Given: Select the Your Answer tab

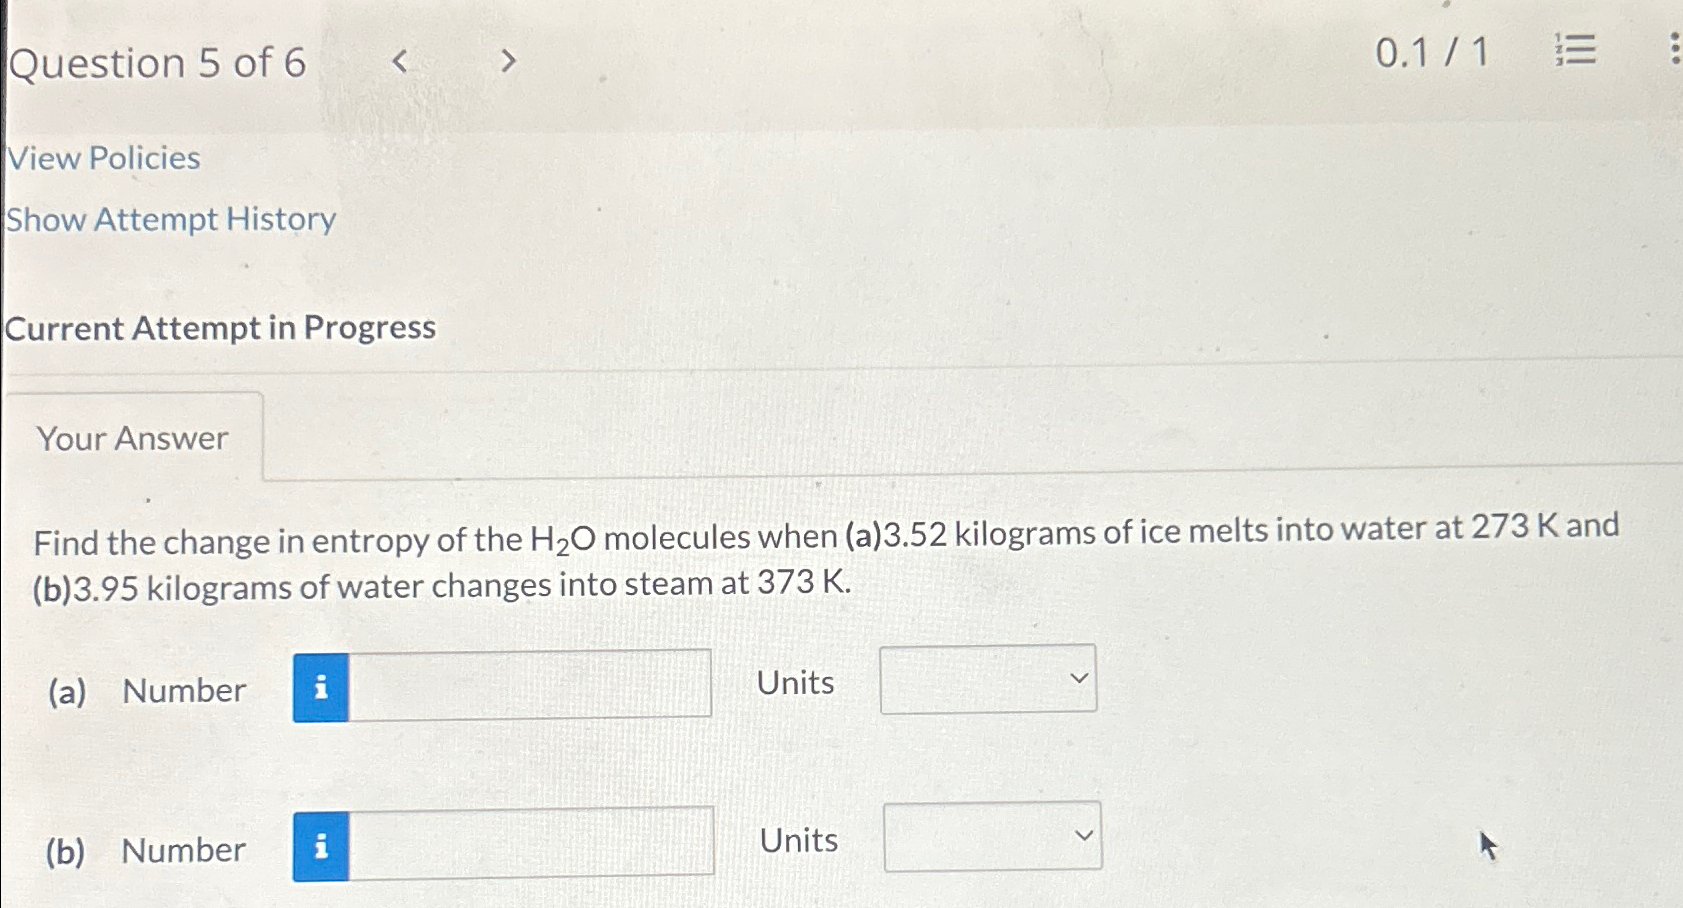Looking at the screenshot, I should pyautogui.click(x=131, y=438).
